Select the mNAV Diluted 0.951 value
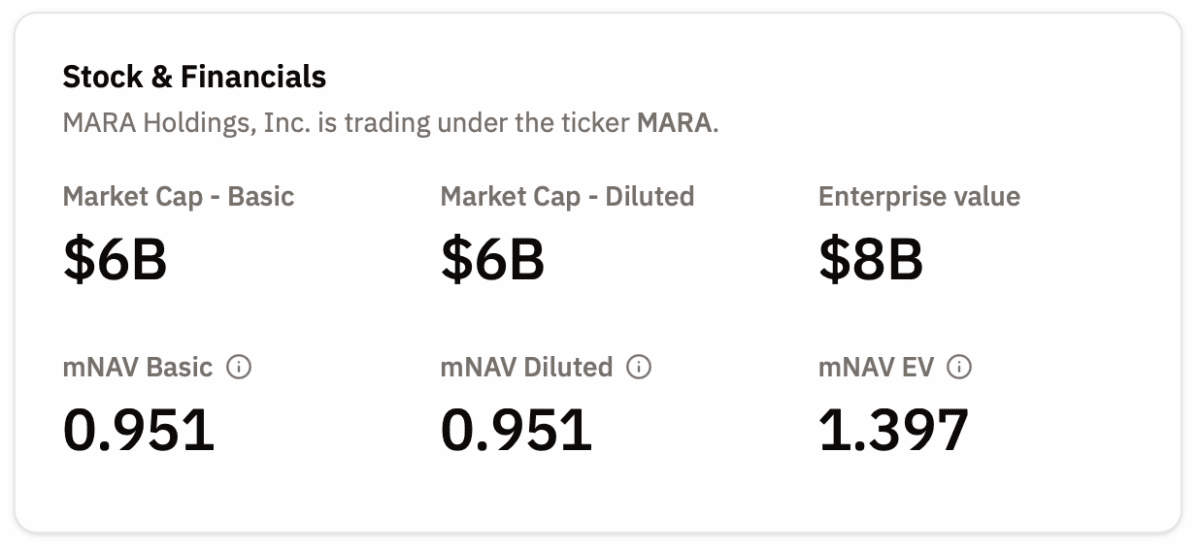This screenshot has height=551, width=1200. pos(516,430)
